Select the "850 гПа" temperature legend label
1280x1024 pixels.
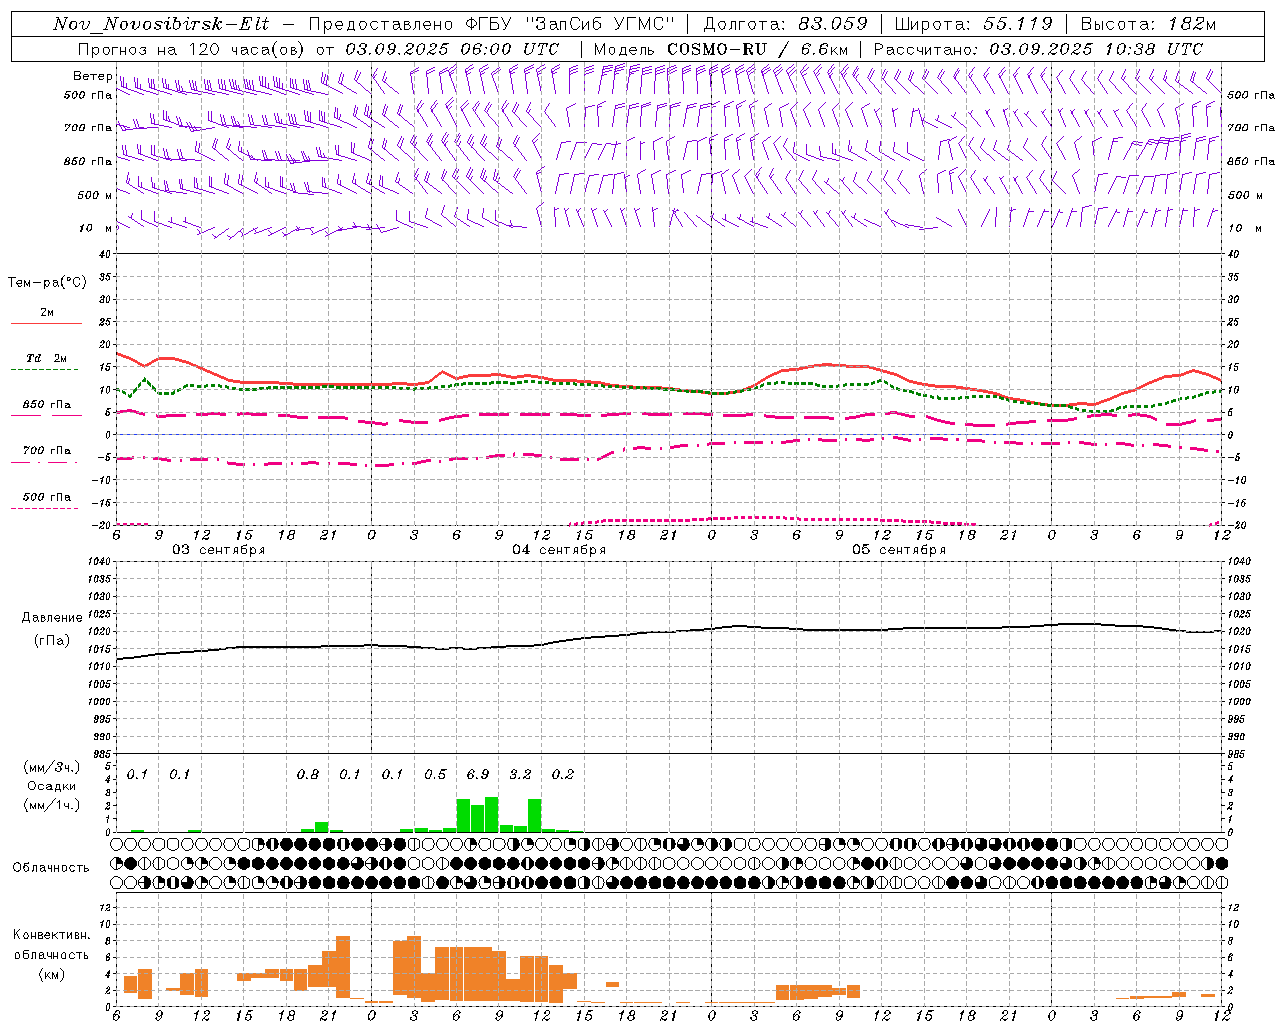[47, 405]
